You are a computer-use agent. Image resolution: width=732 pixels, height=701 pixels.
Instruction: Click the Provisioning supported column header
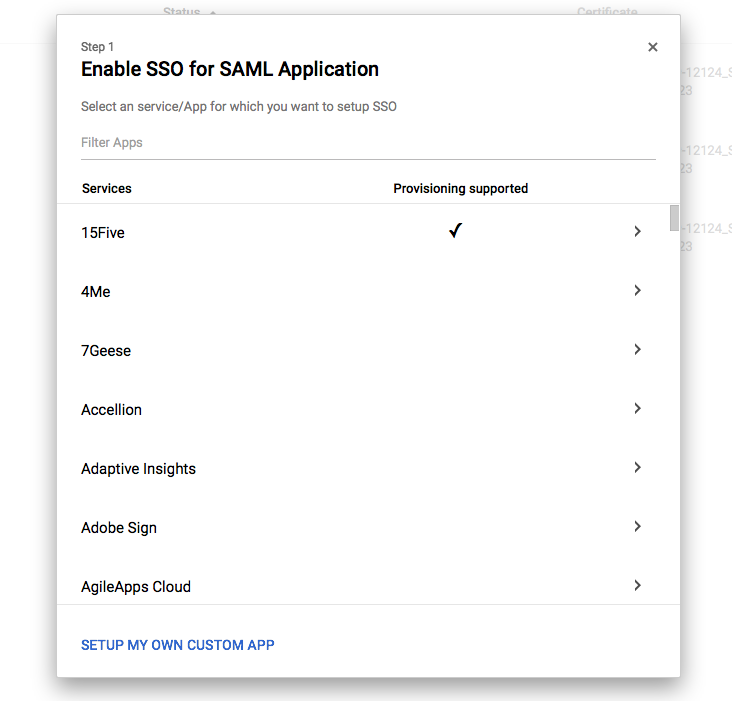460,189
